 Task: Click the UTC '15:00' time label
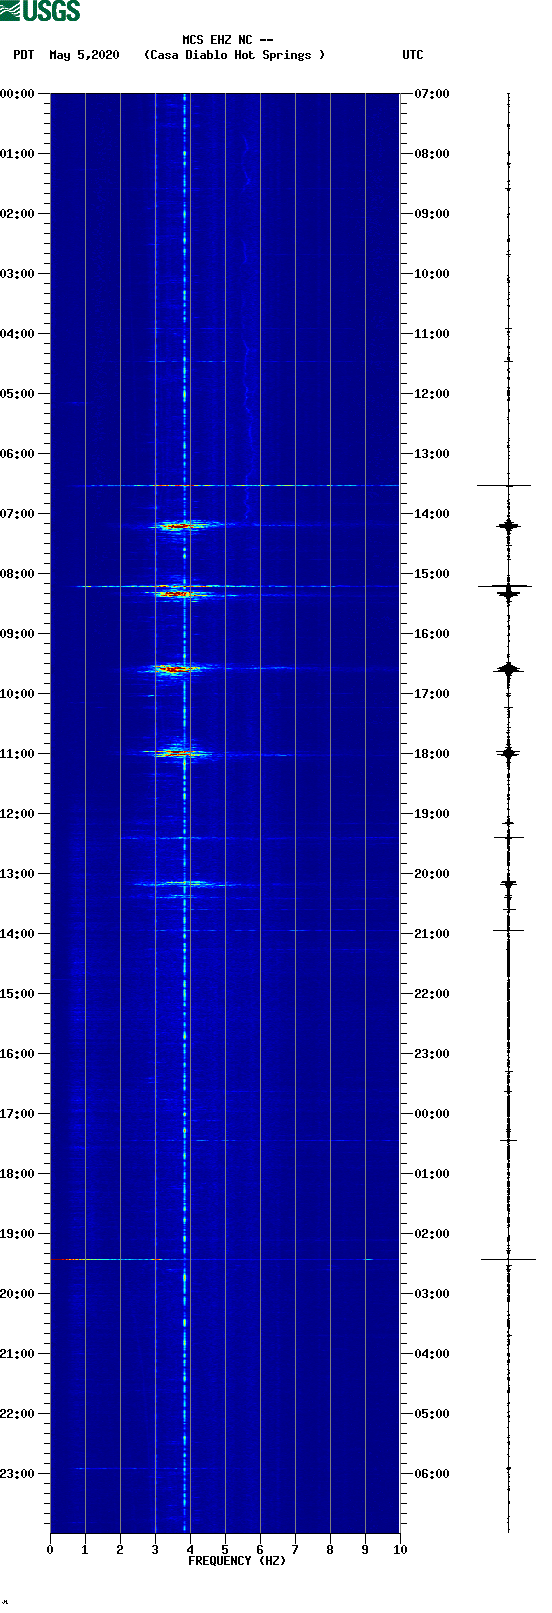click(x=432, y=574)
